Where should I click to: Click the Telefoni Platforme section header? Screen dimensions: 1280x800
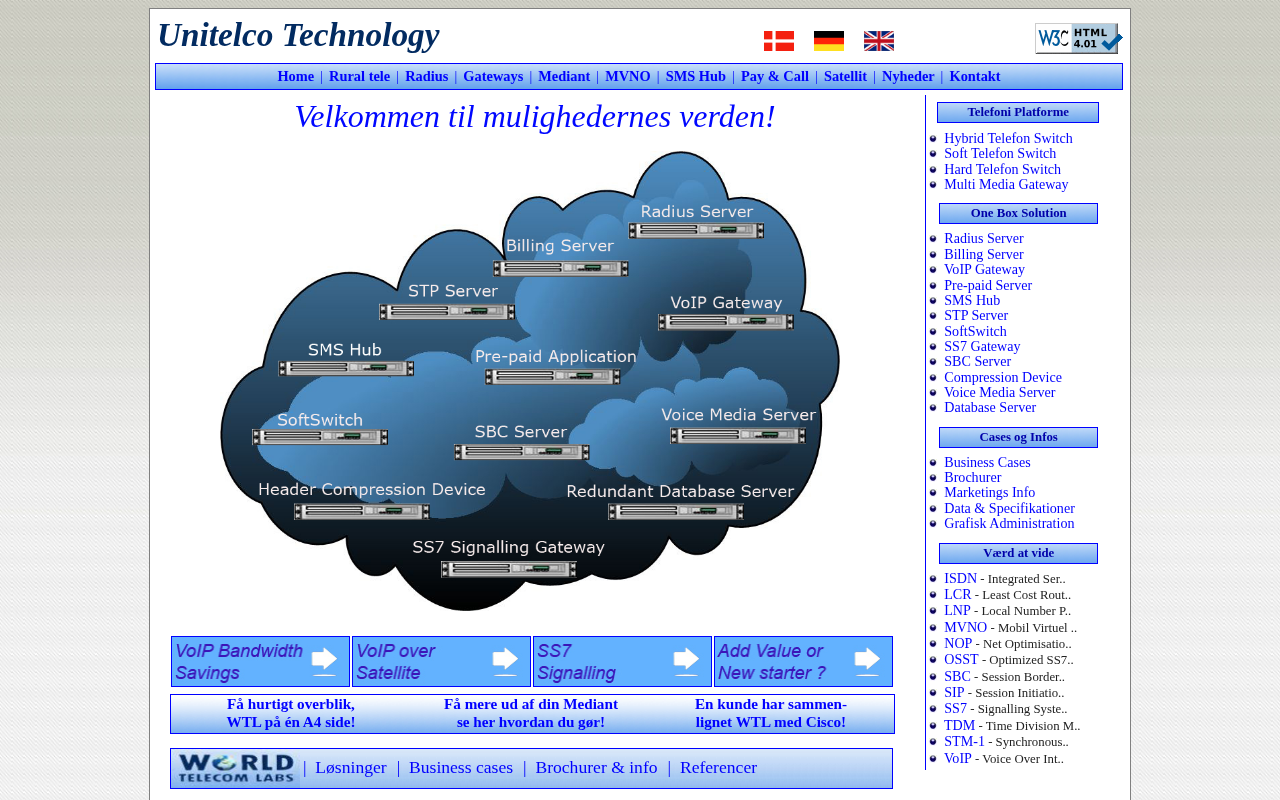1018,113
